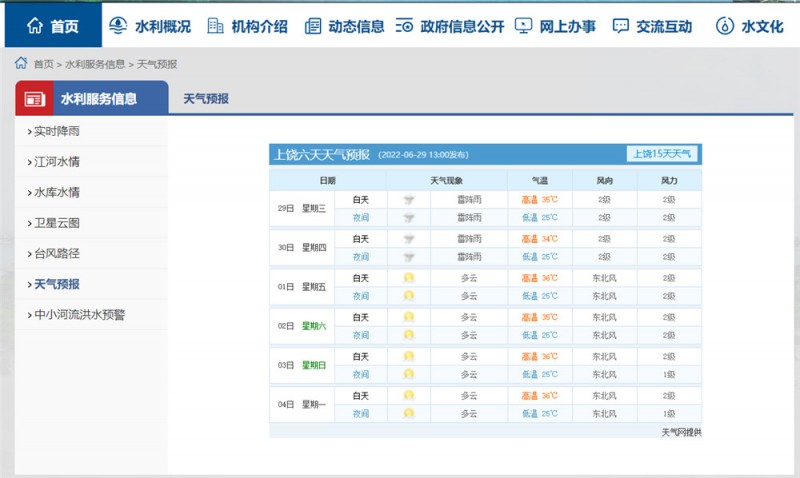800x478 pixels.
Task: Open the 江河水情 sidebar item
Action: (92, 162)
